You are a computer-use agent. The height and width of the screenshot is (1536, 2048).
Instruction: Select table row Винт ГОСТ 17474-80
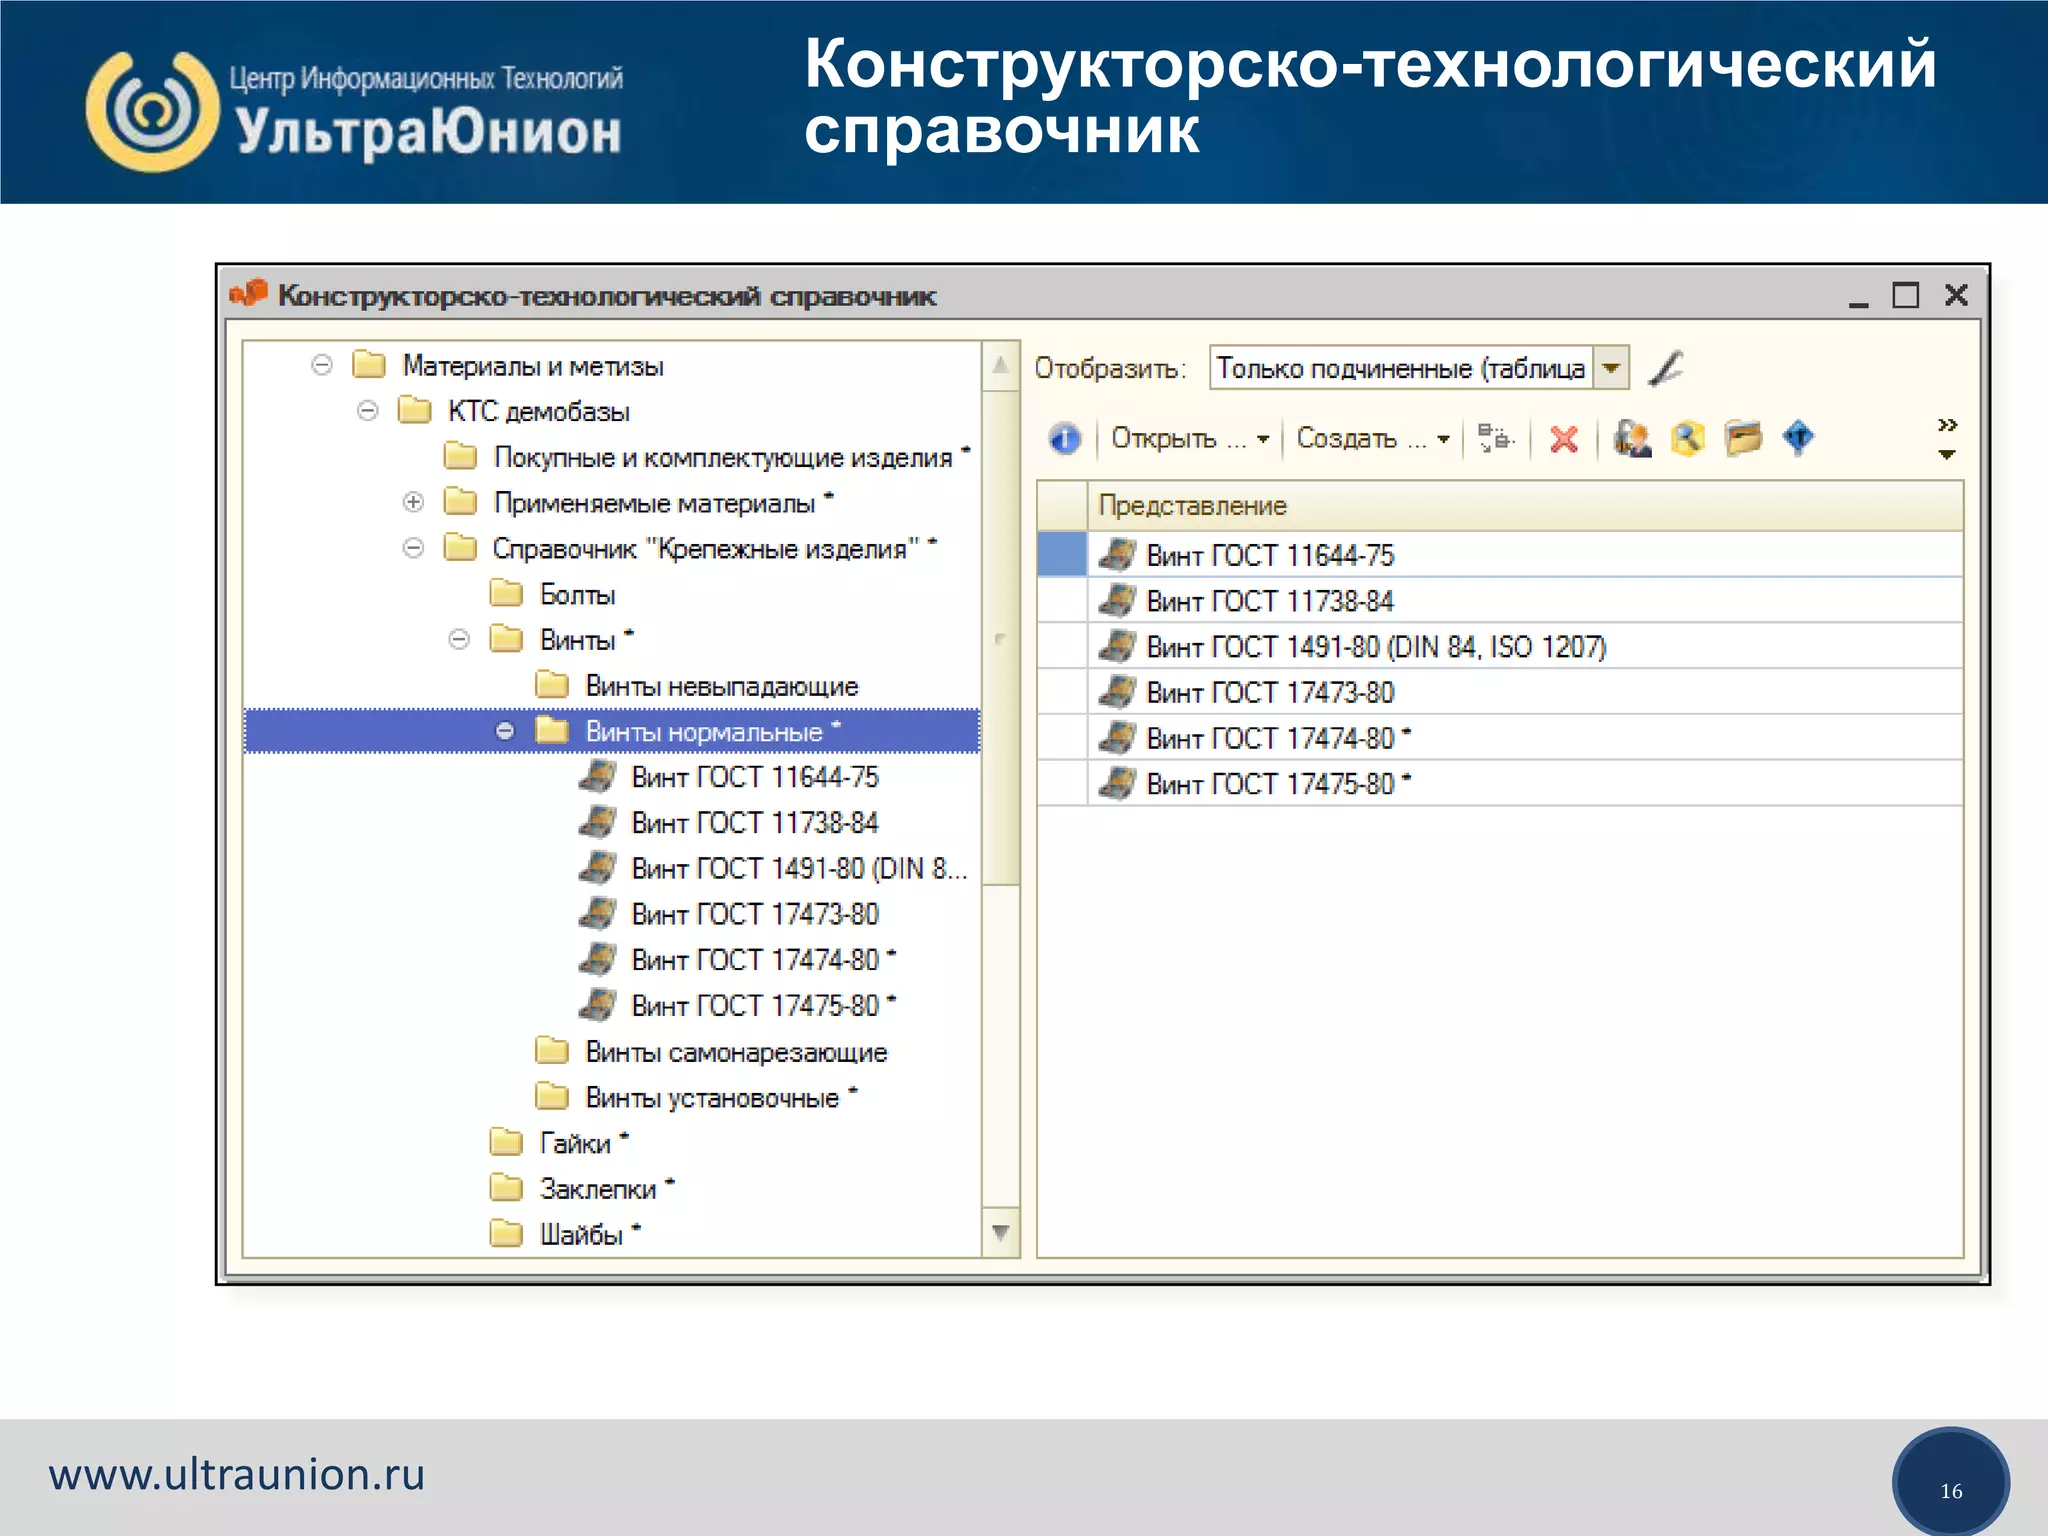1500,738
